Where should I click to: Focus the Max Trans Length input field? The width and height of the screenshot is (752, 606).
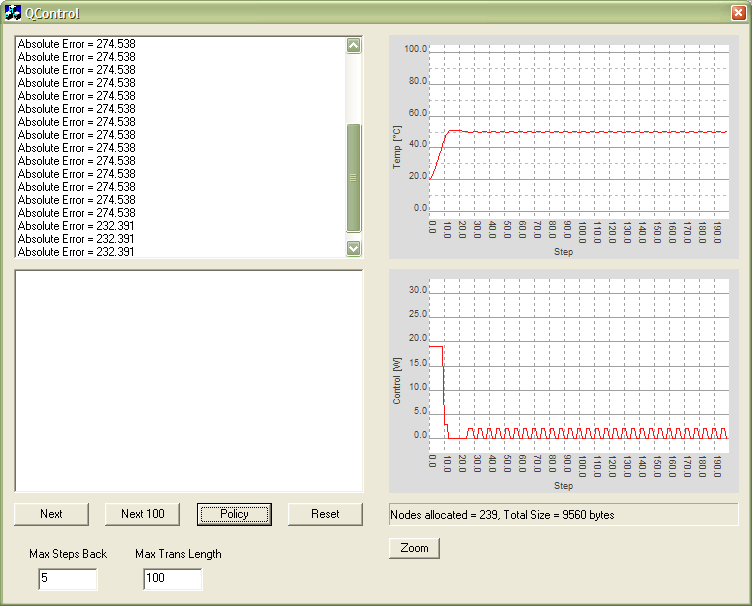pyautogui.click(x=173, y=579)
